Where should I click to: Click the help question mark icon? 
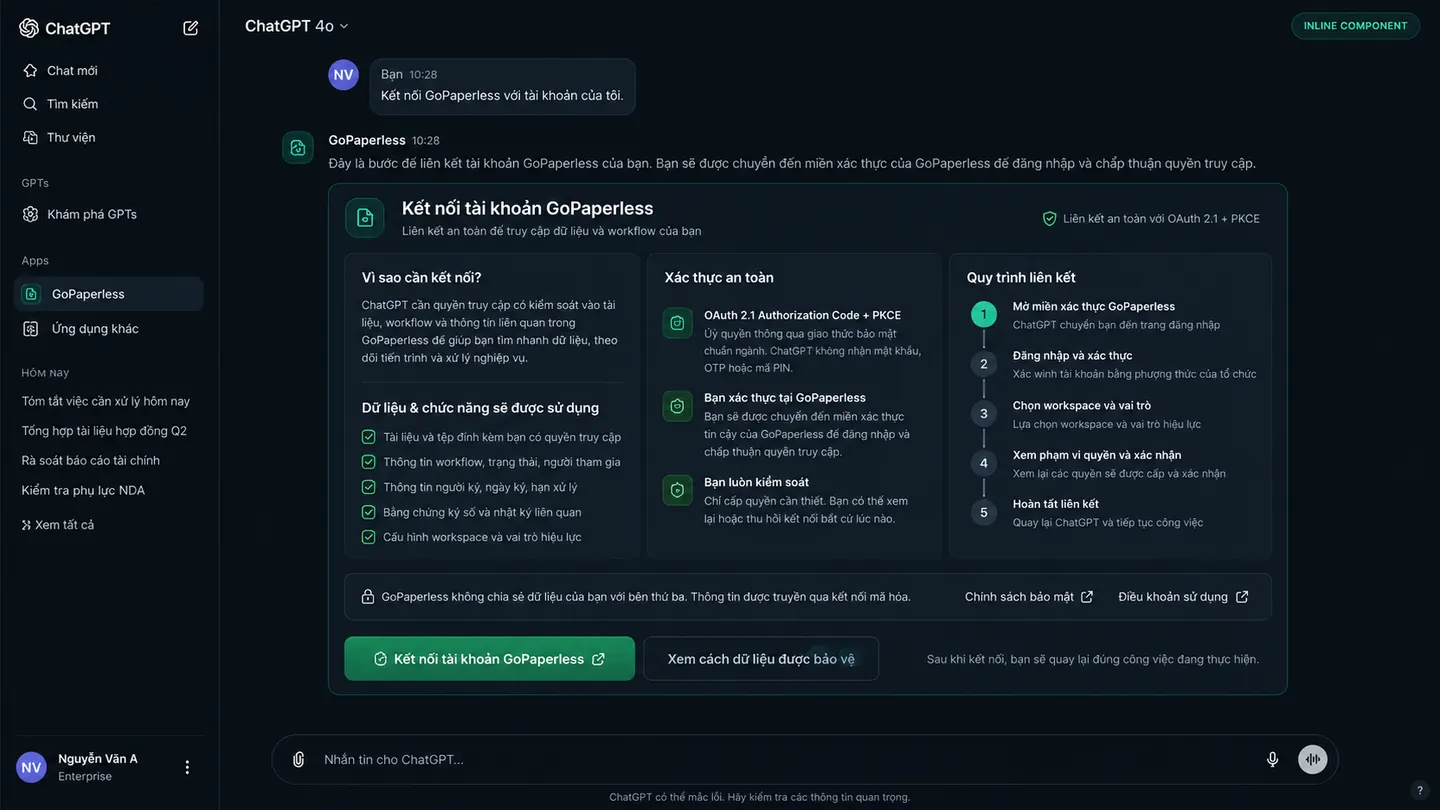click(x=1420, y=790)
